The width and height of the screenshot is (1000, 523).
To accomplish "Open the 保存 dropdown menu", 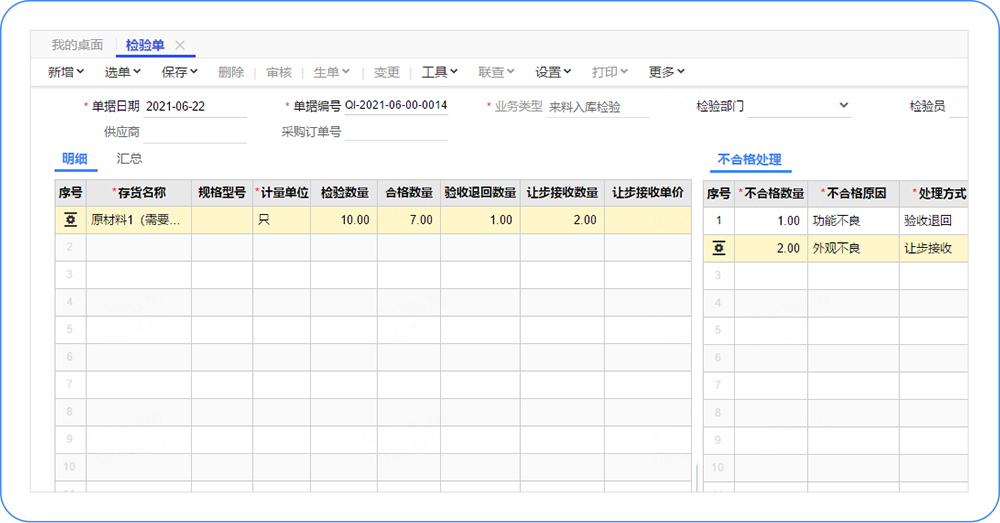I will (x=180, y=72).
